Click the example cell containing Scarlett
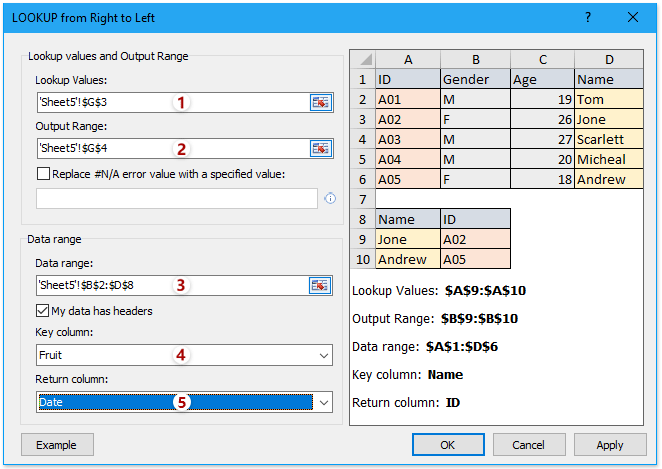This screenshot has width=662, height=469. 608,139
